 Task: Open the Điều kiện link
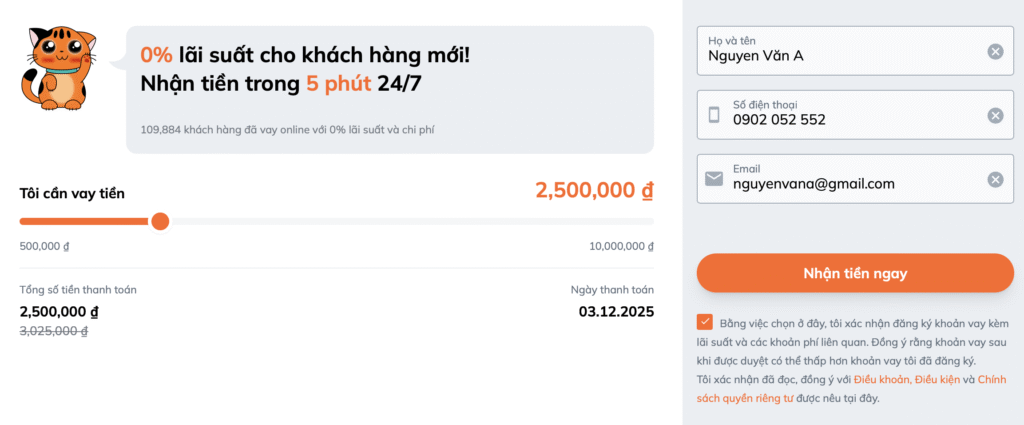click(937, 380)
